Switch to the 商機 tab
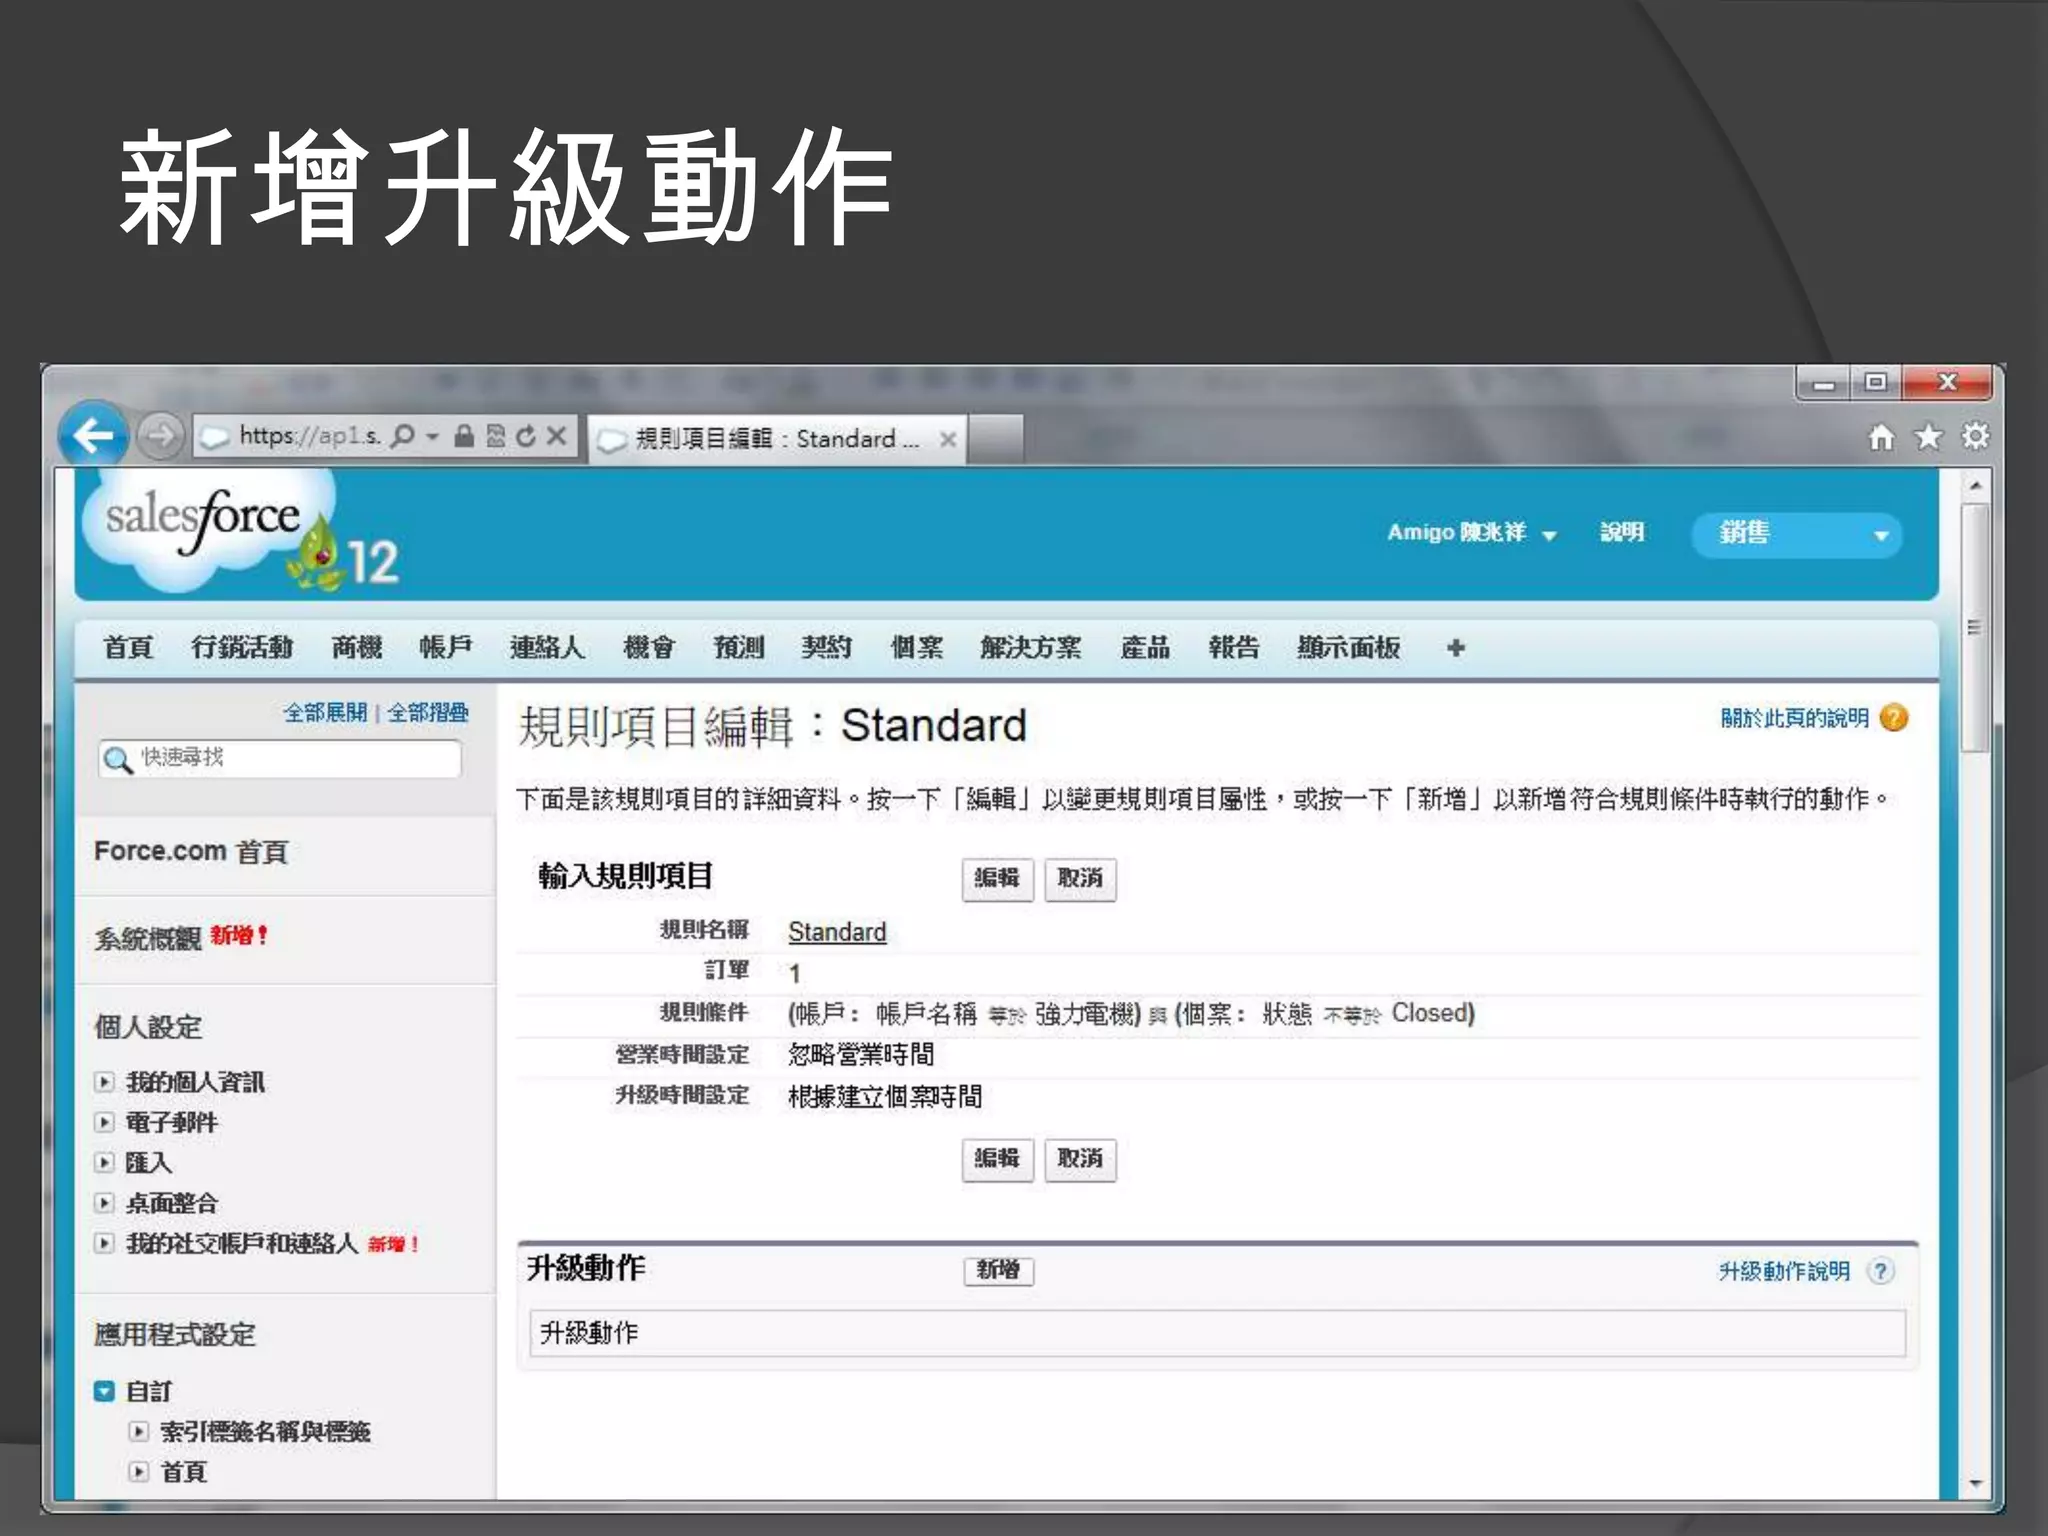This screenshot has height=1536, width=2048. [357, 648]
